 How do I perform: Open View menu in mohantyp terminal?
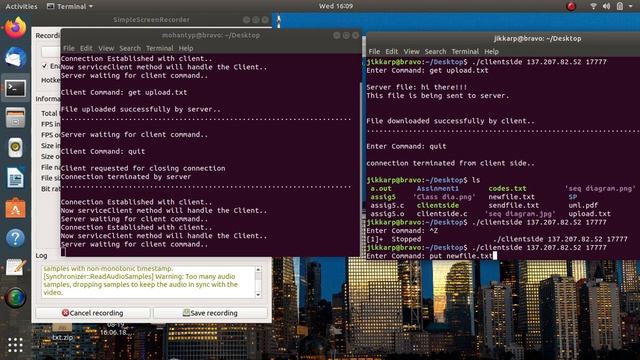click(106, 48)
